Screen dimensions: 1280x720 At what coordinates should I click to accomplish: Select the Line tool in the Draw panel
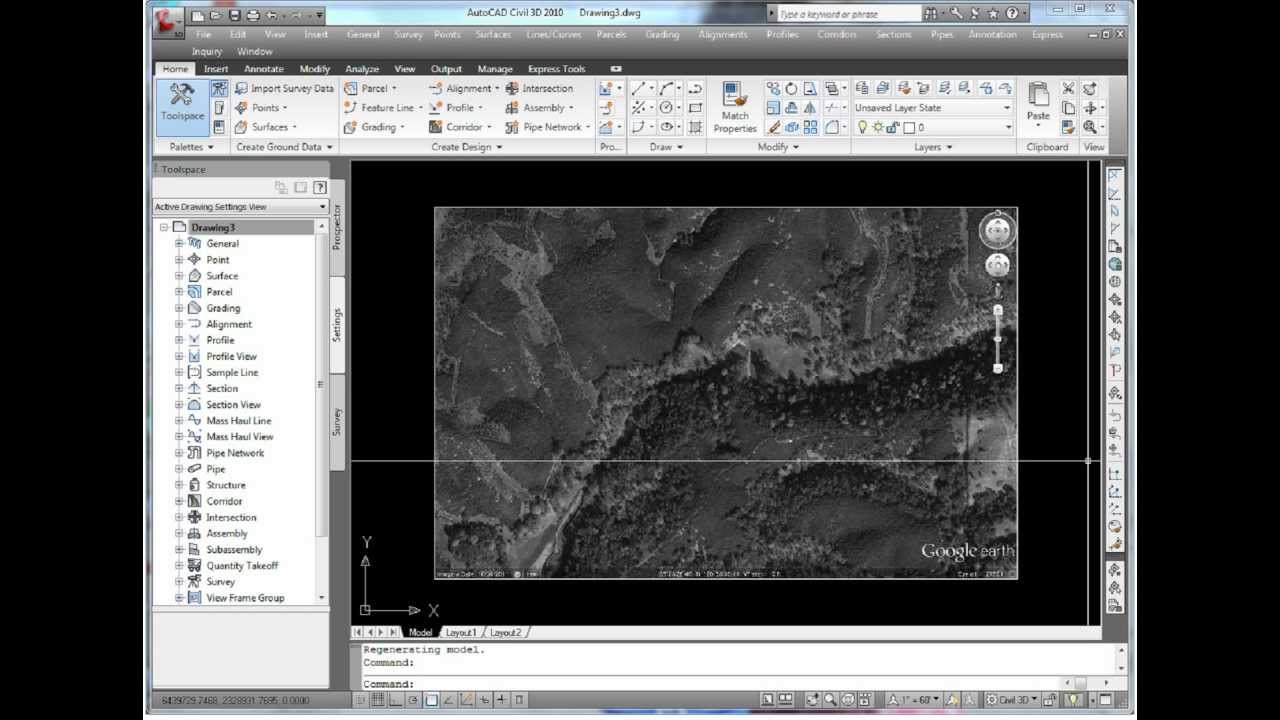point(638,88)
